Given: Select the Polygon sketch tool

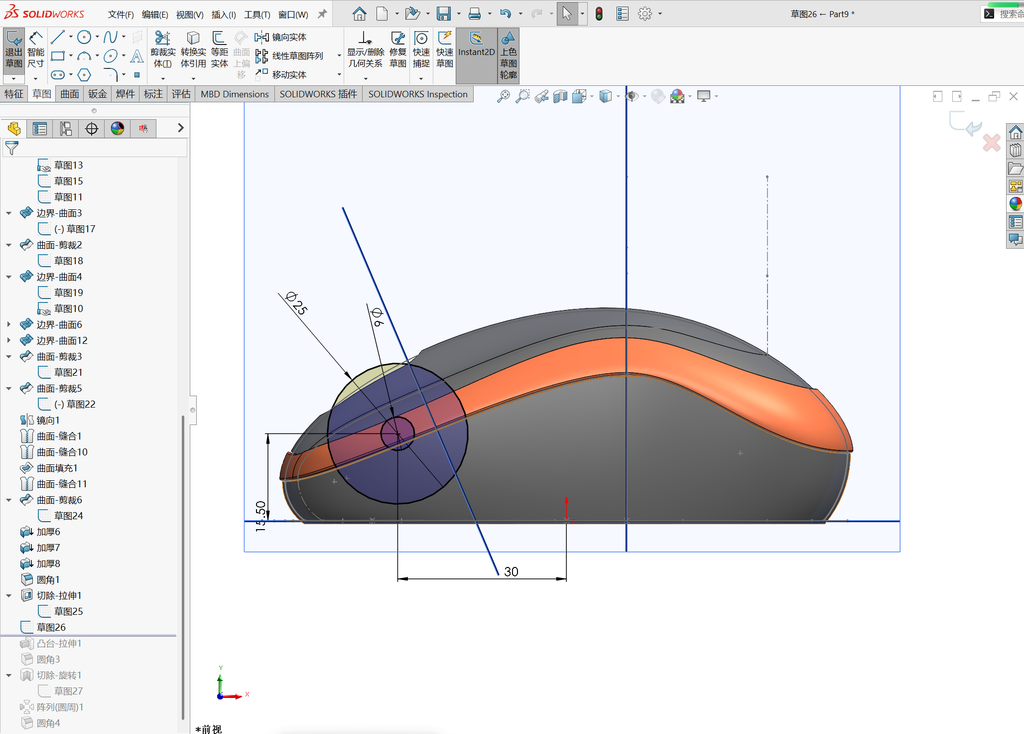Looking at the screenshot, I should coord(84,74).
